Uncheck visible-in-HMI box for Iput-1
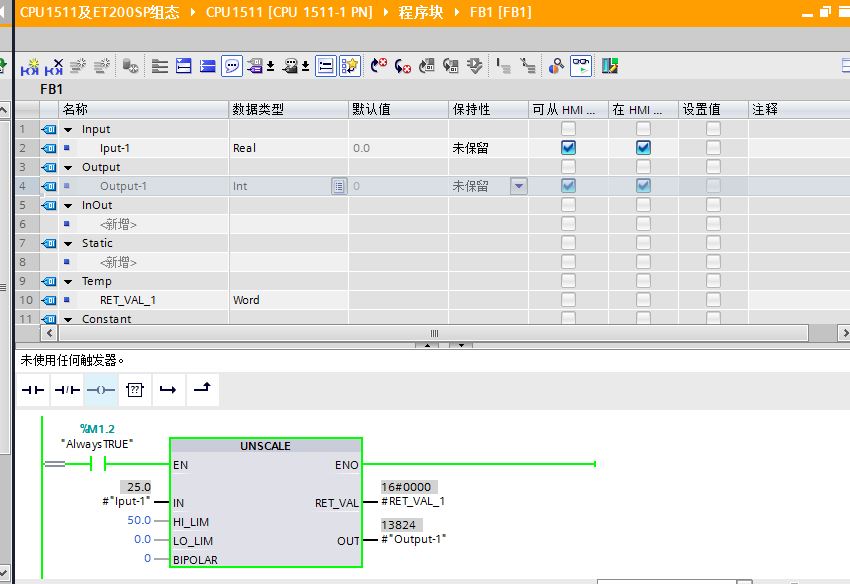 click(x=643, y=147)
